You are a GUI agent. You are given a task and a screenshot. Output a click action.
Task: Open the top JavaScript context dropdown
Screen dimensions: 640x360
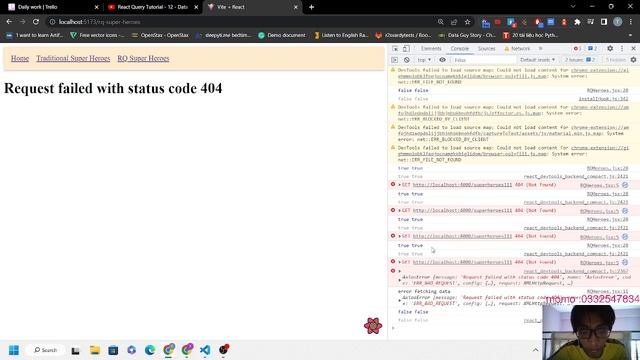pos(424,60)
